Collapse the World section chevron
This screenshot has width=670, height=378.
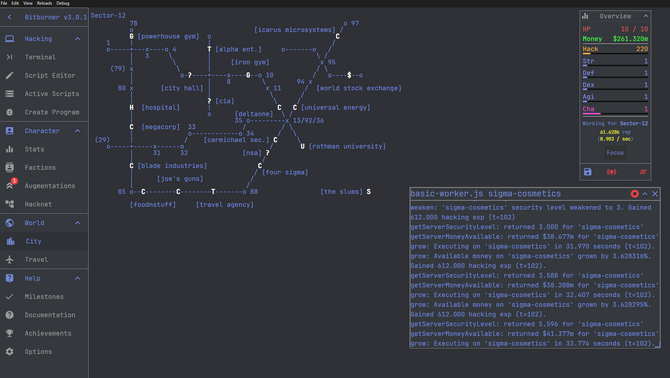(77, 223)
